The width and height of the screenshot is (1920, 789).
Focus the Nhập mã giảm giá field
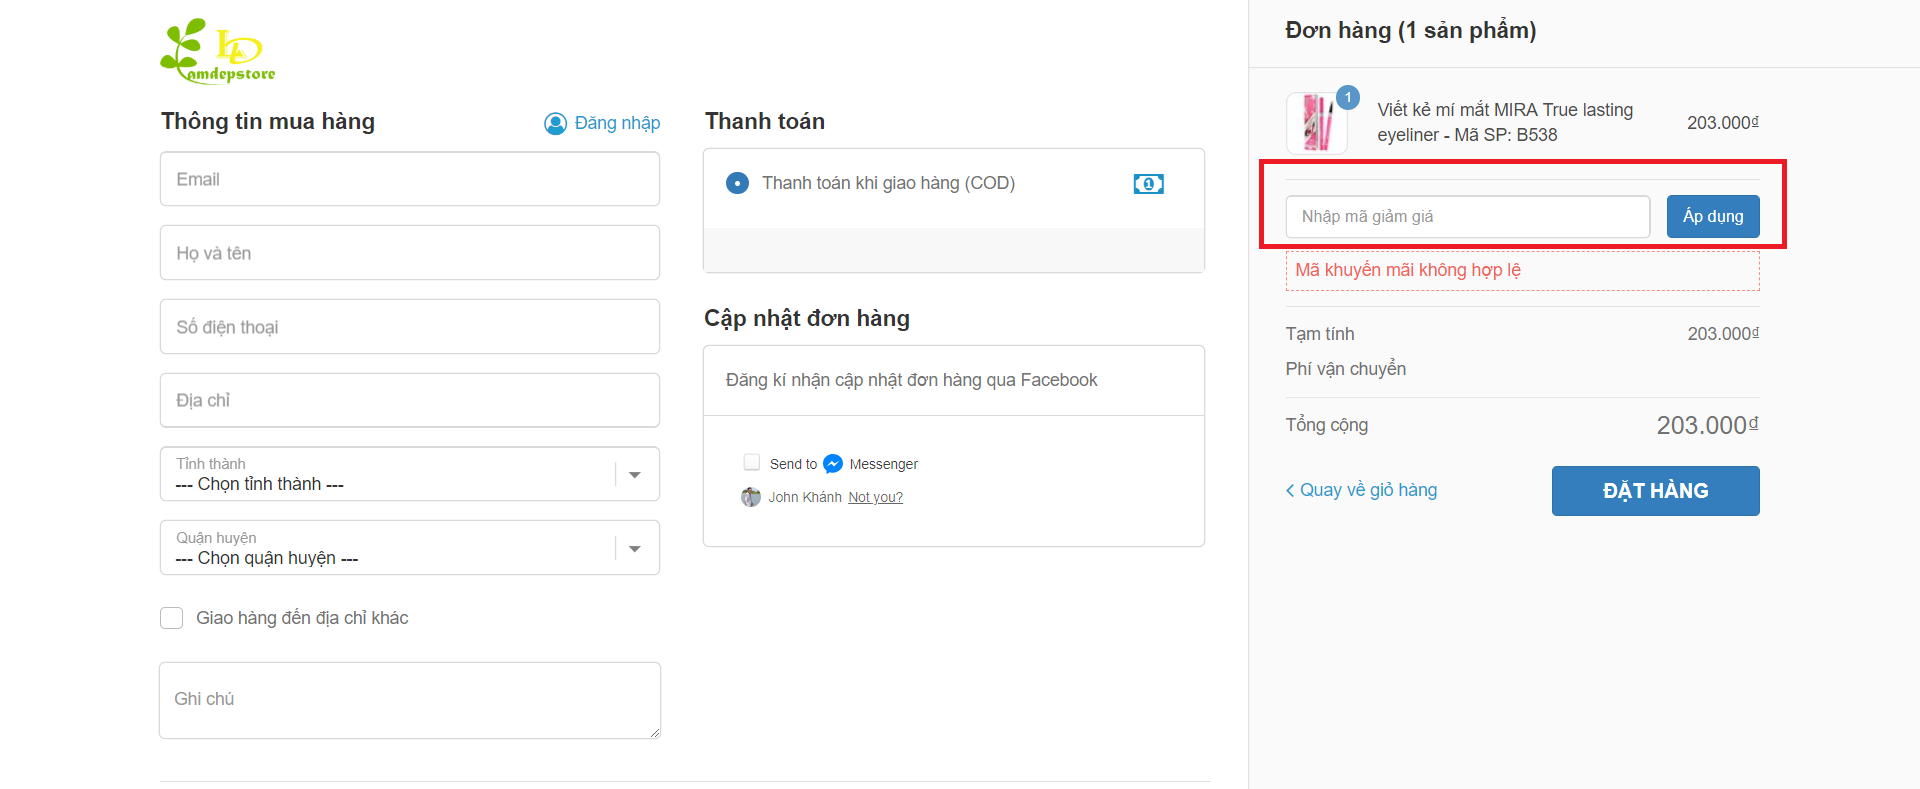pos(1467,217)
